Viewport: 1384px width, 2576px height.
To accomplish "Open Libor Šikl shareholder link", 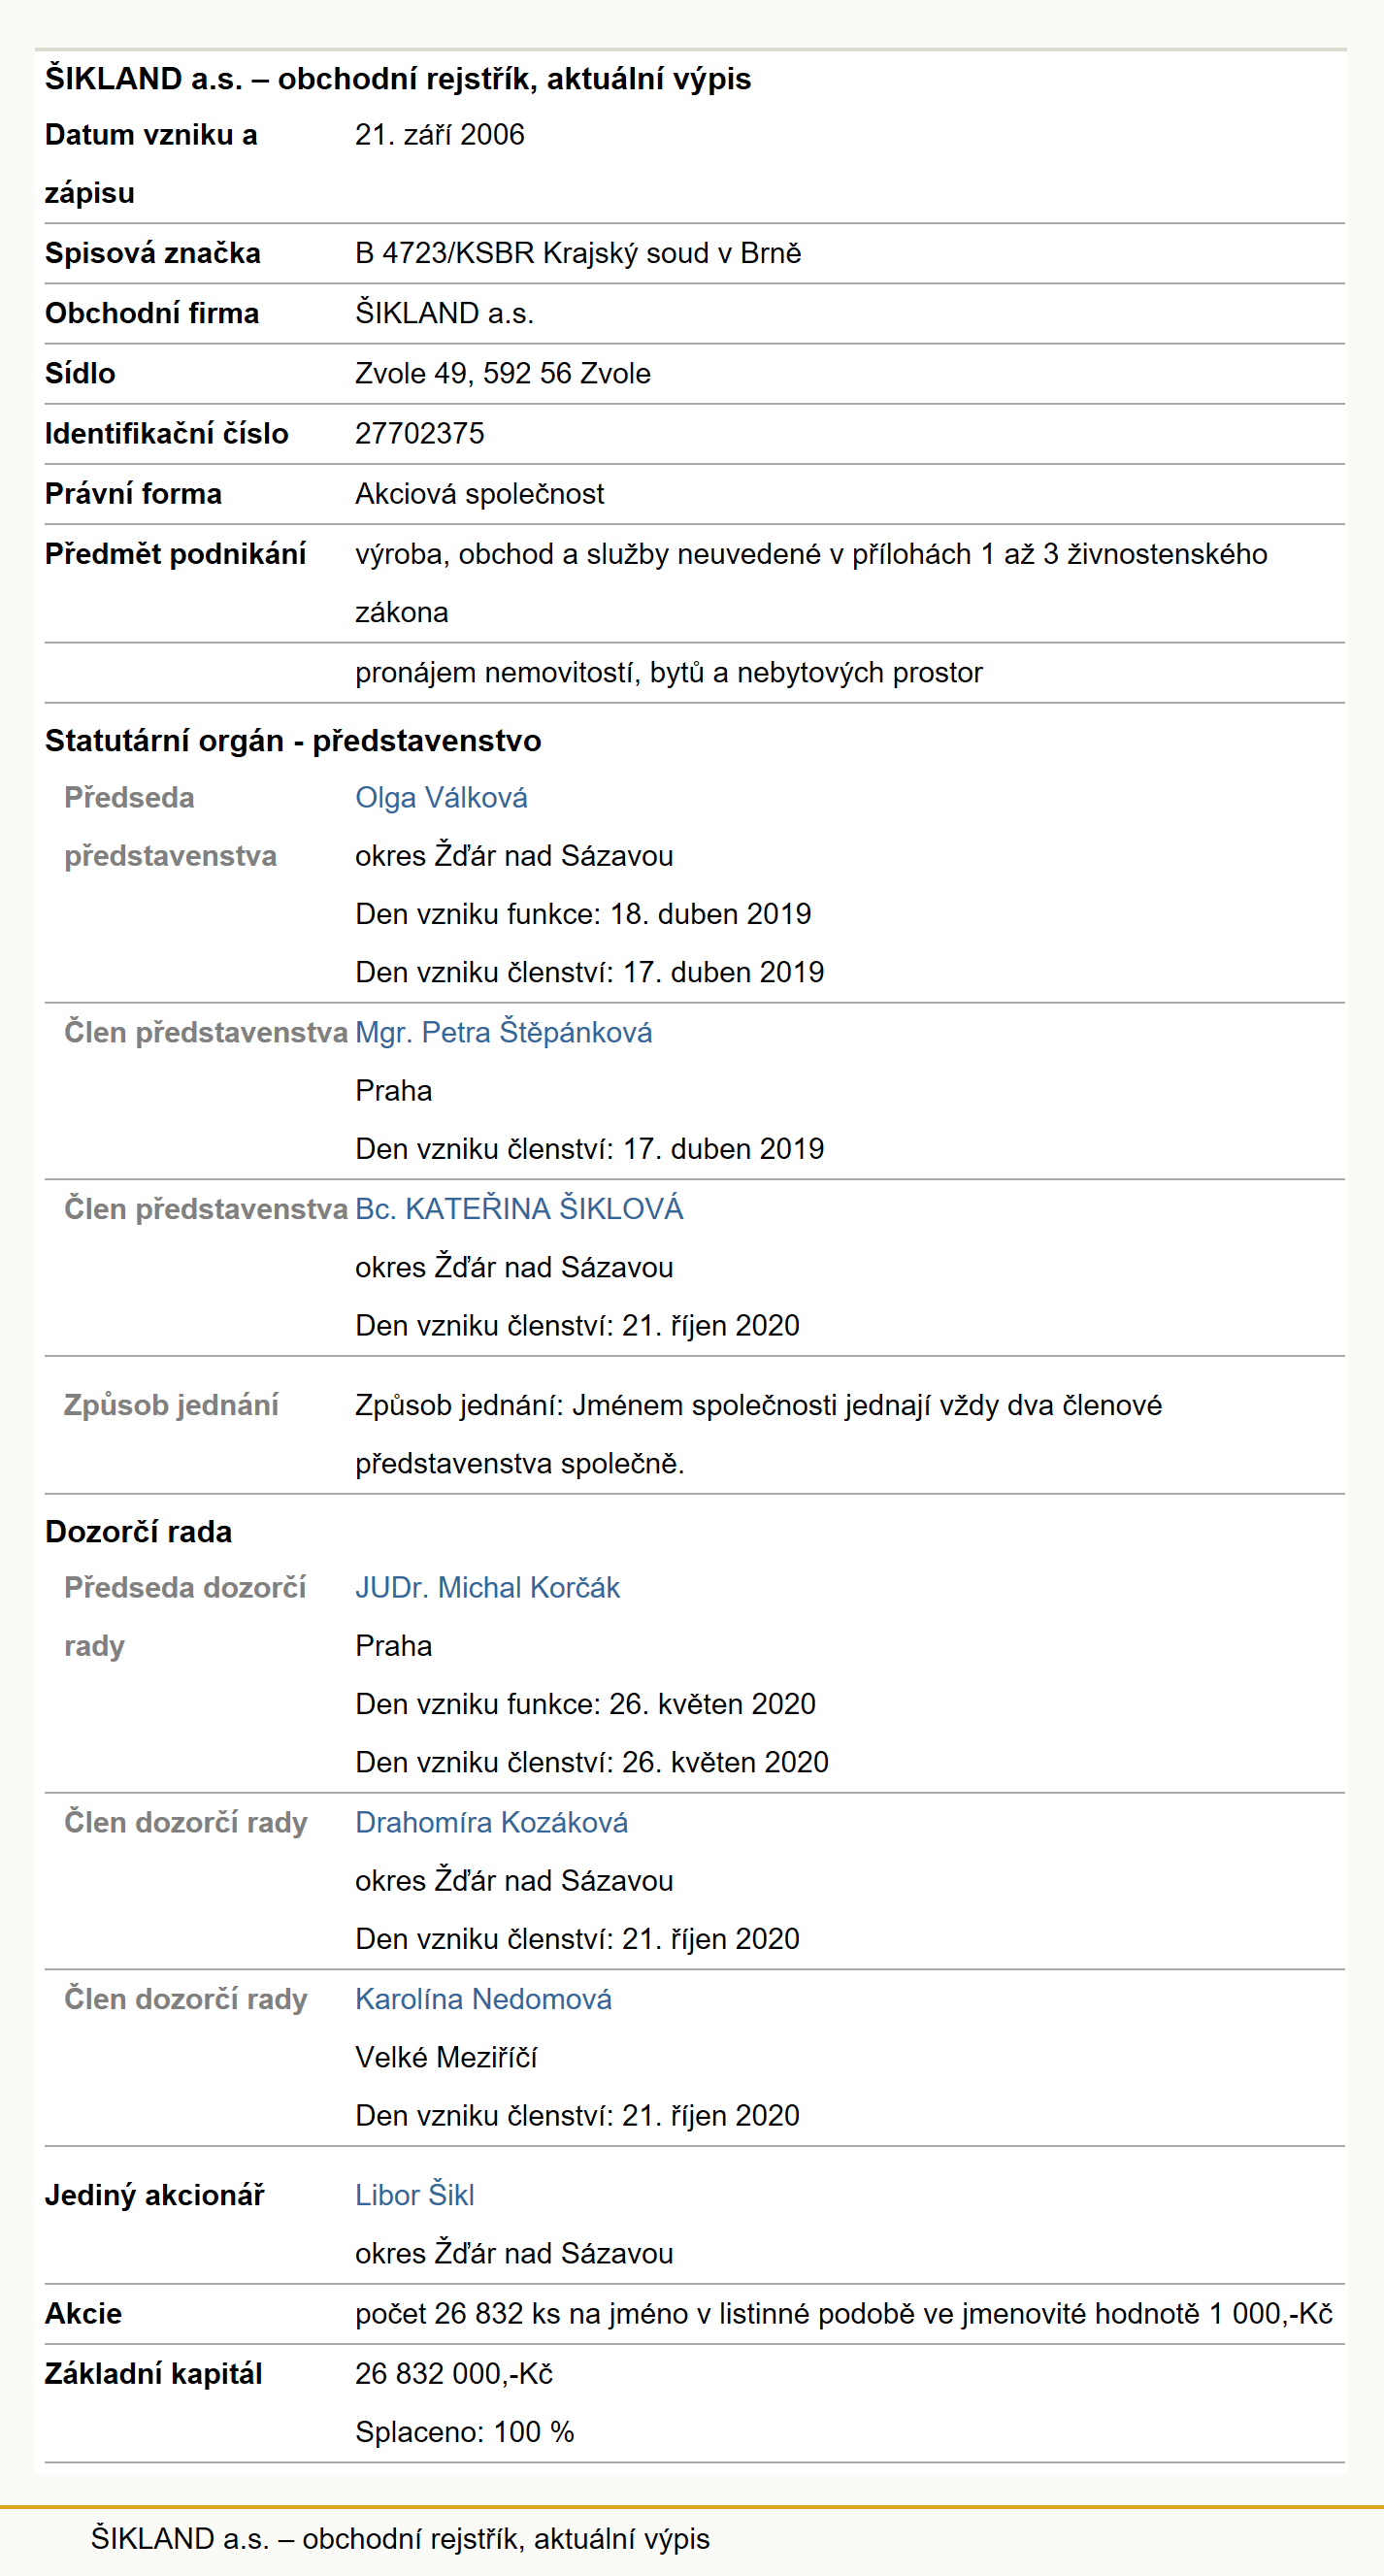I will tap(414, 2195).
